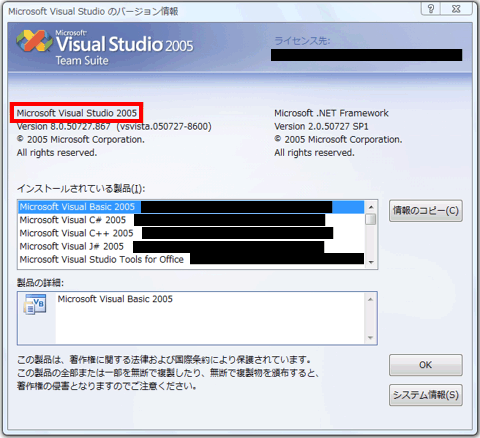Open システム情報(S) system info
This screenshot has width=480, height=438.
(426, 395)
